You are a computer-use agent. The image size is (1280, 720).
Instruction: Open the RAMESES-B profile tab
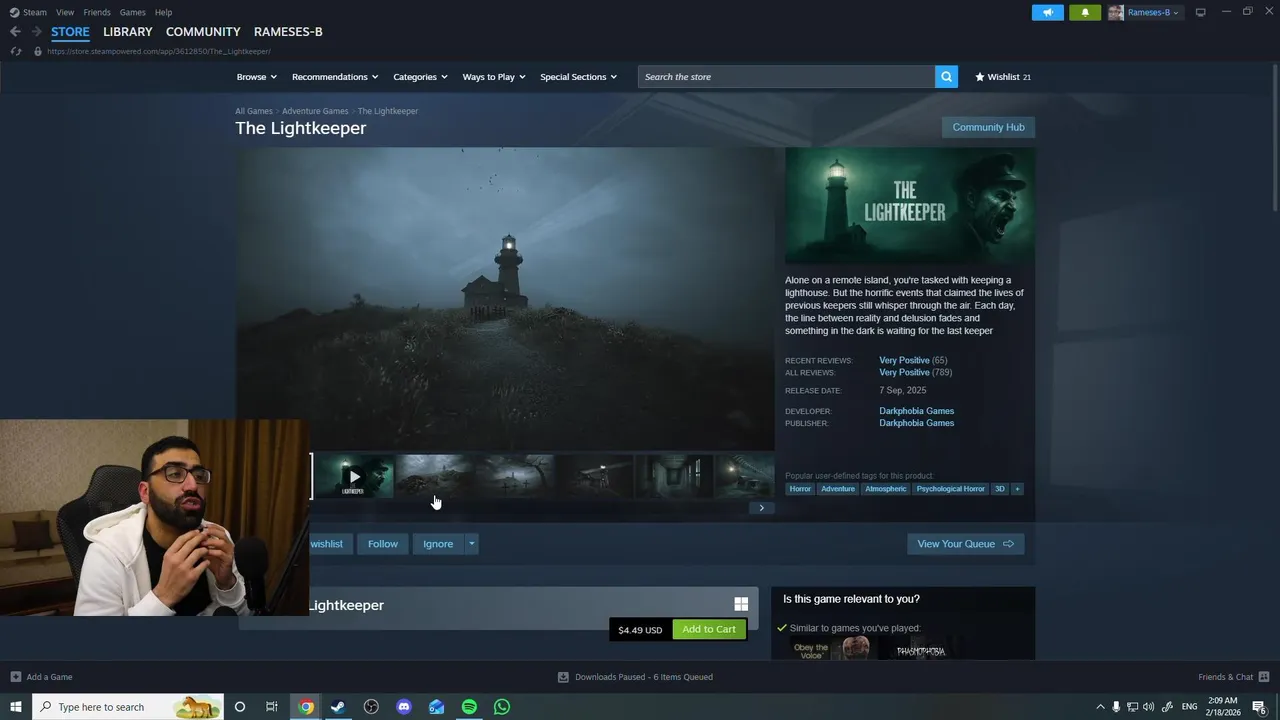click(x=288, y=32)
